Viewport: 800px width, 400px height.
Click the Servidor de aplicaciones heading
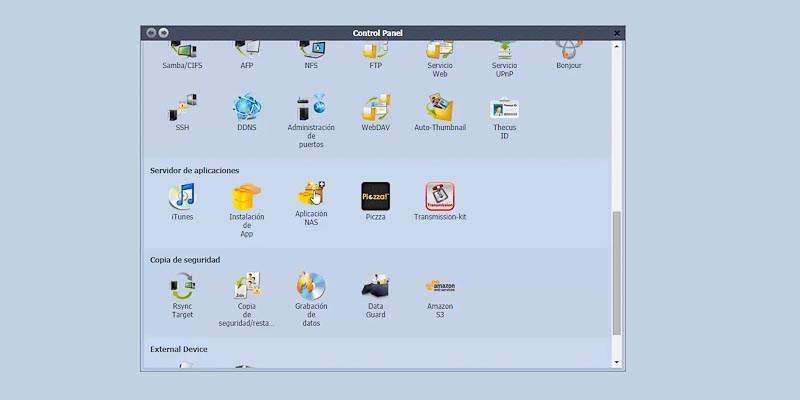[x=194, y=170]
